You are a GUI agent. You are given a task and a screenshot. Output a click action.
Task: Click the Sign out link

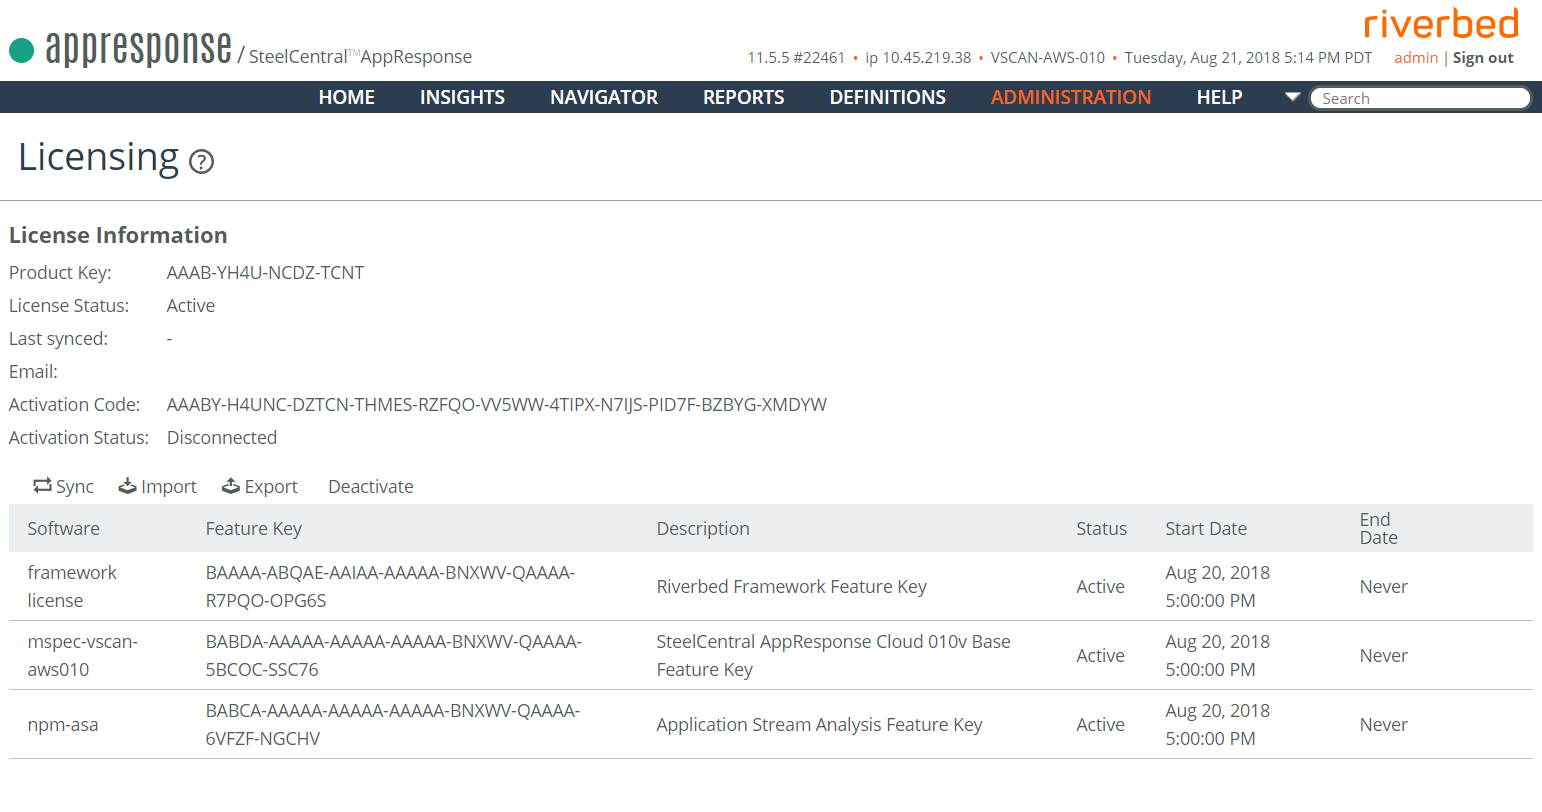(x=1483, y=58)
